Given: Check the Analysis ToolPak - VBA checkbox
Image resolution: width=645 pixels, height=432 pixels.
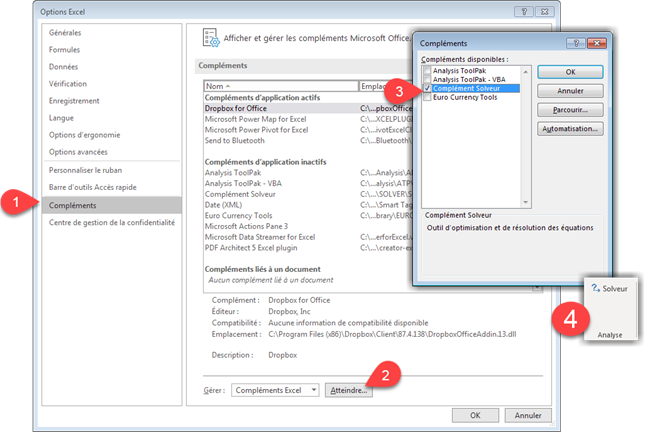Looking at the screenshot, I should pyautogui.click(x=428, y=79).
